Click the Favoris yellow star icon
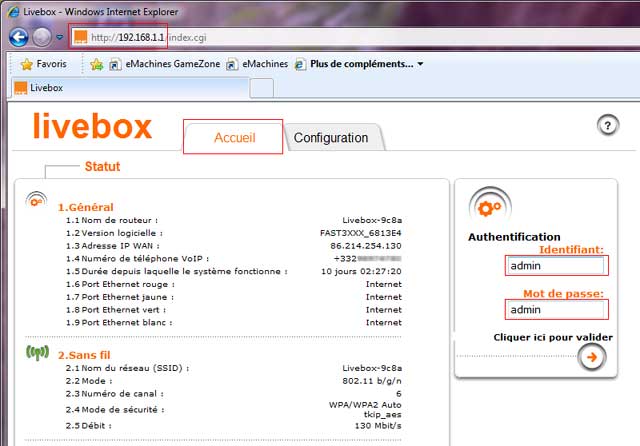640x446 pixels. pyautogui.click(x=27, y=64)
